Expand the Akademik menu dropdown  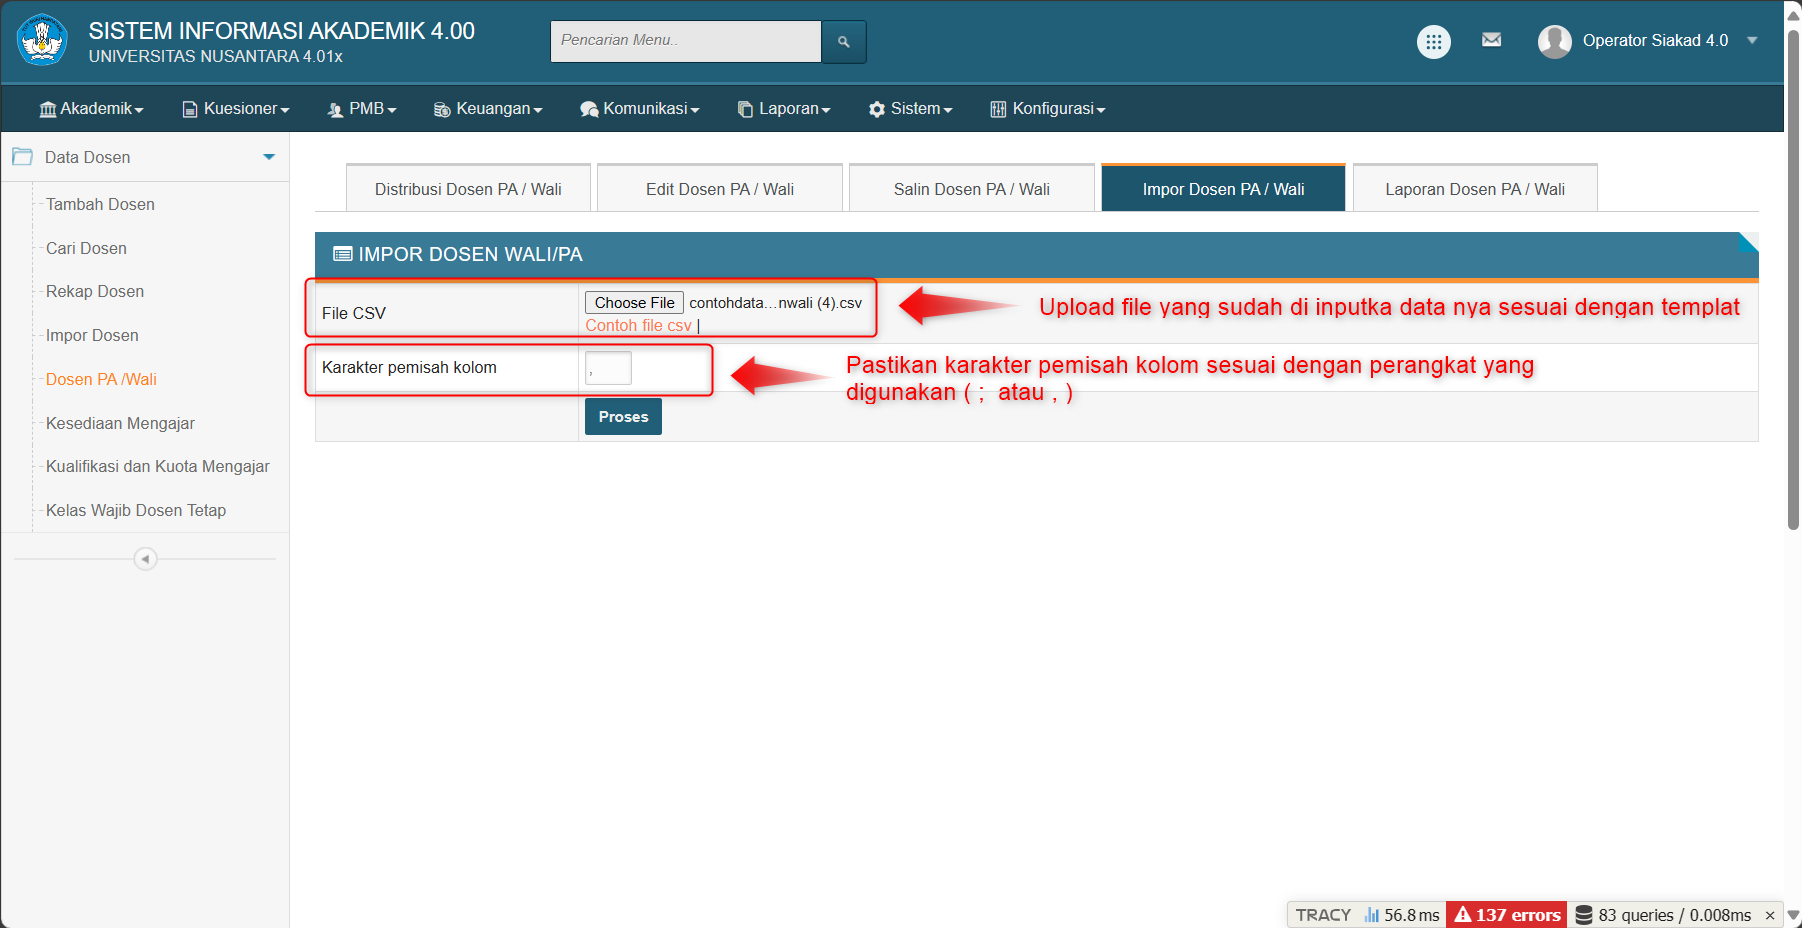[x=91, y=109]
